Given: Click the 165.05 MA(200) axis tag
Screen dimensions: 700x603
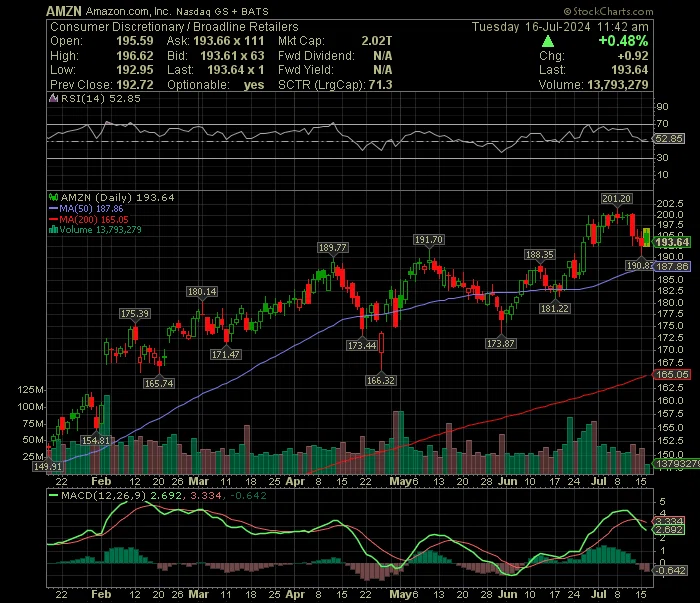Looking at the screenshot, I should 672,374.
